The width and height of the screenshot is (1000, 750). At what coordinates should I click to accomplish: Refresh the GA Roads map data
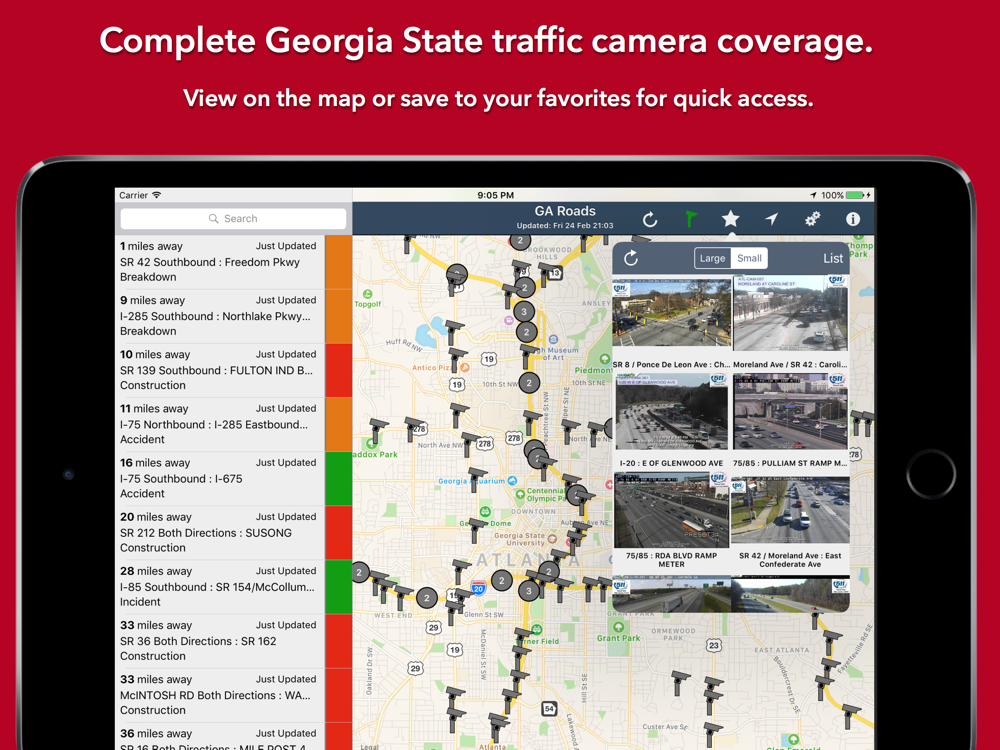649,219
